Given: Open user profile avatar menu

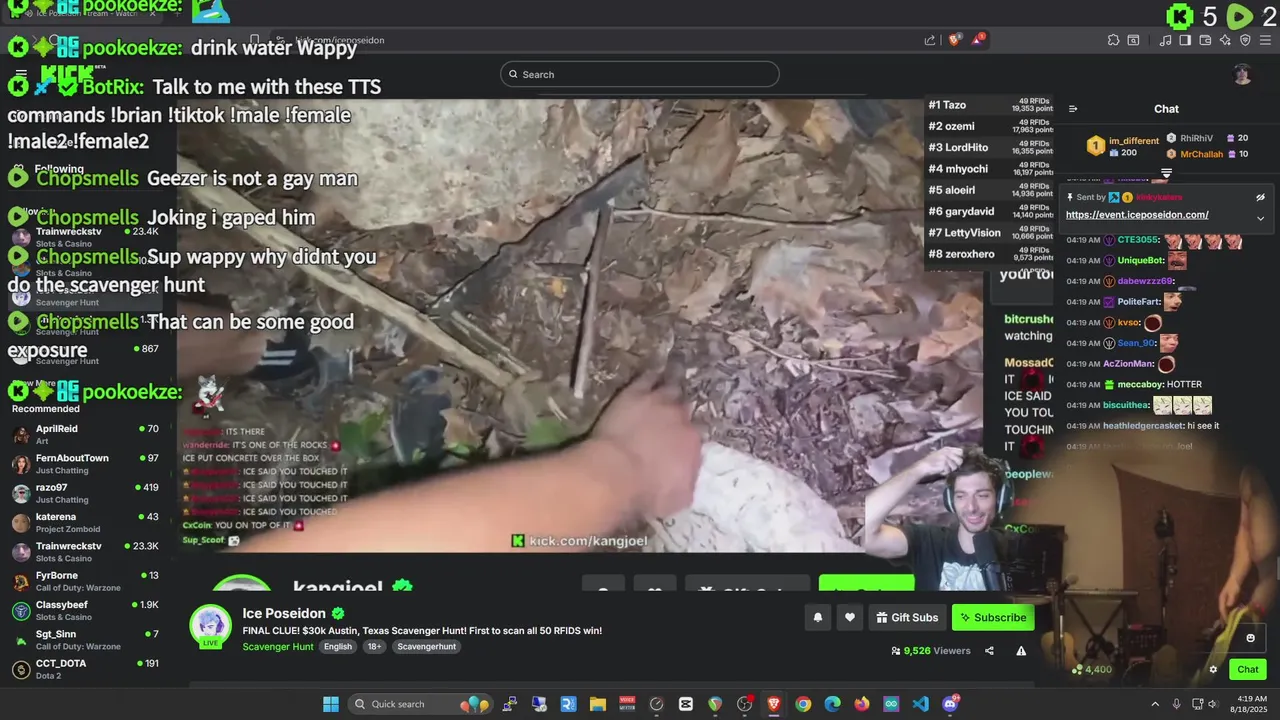Looking at the screenshot, I should tap(1242, 74).
